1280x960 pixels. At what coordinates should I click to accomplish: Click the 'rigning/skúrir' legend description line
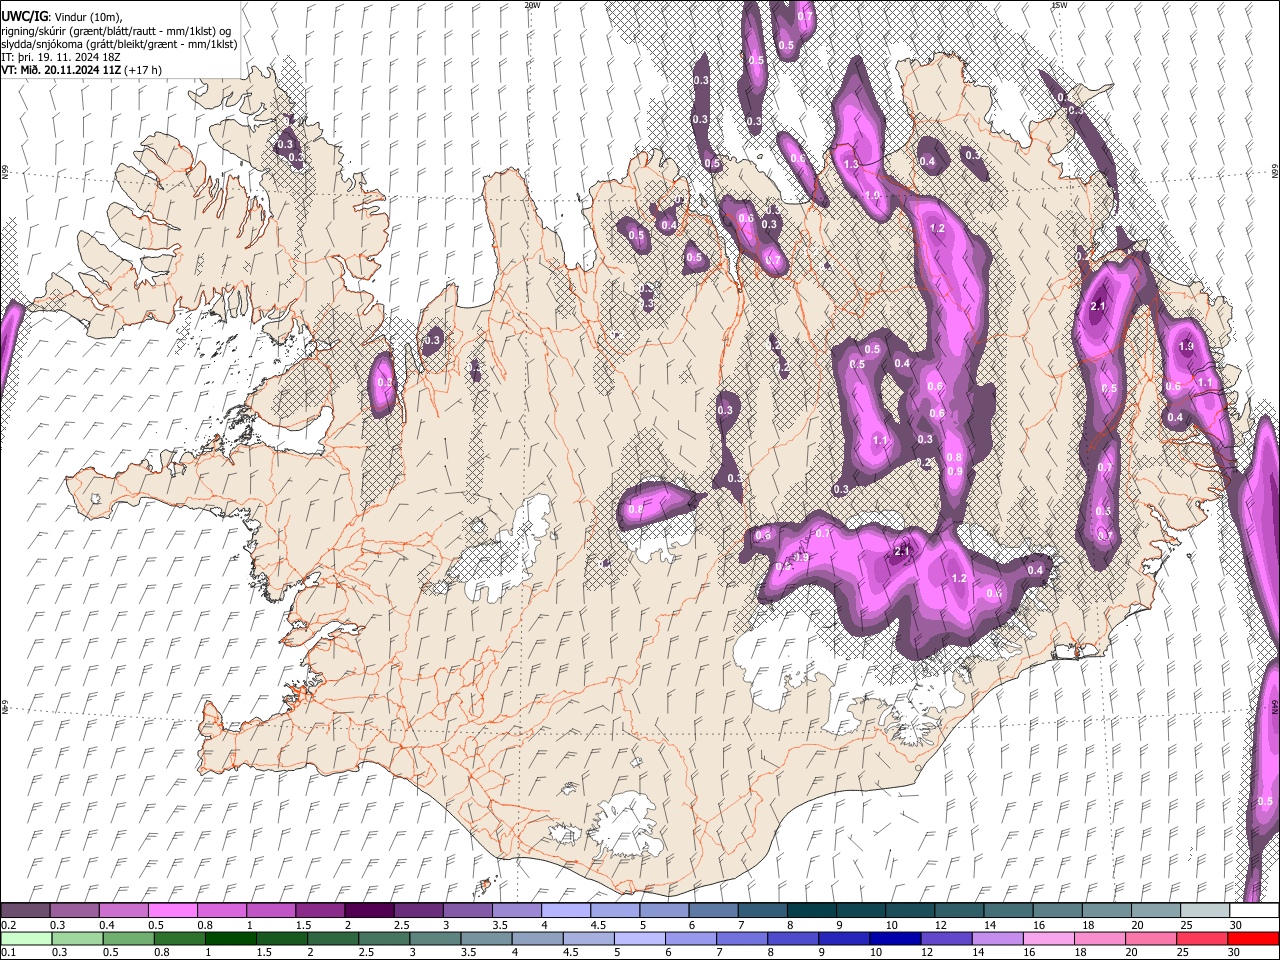pyautogui.click(x=118, y=31)
